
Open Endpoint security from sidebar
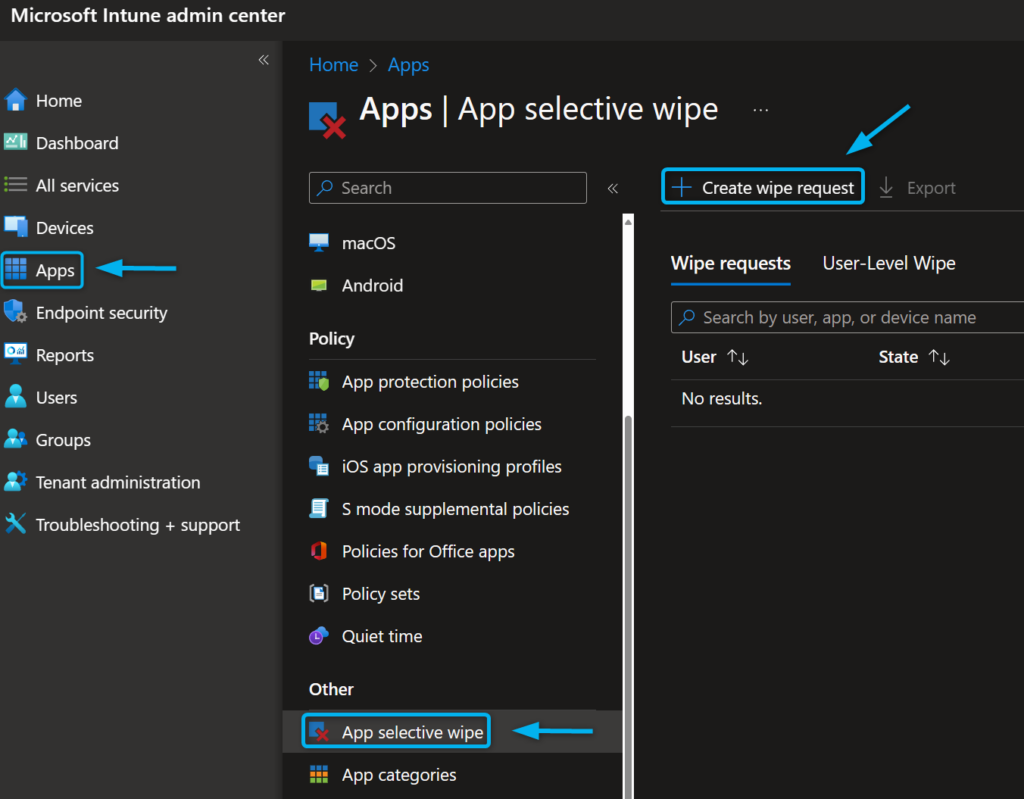100,312
